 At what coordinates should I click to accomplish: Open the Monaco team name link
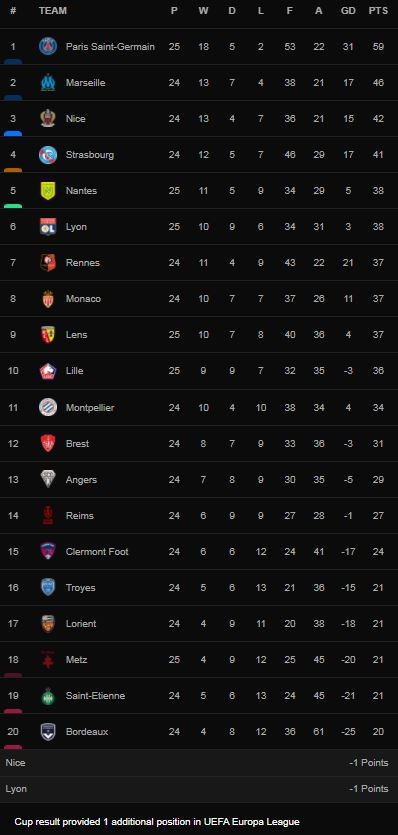tap(83, 299)
